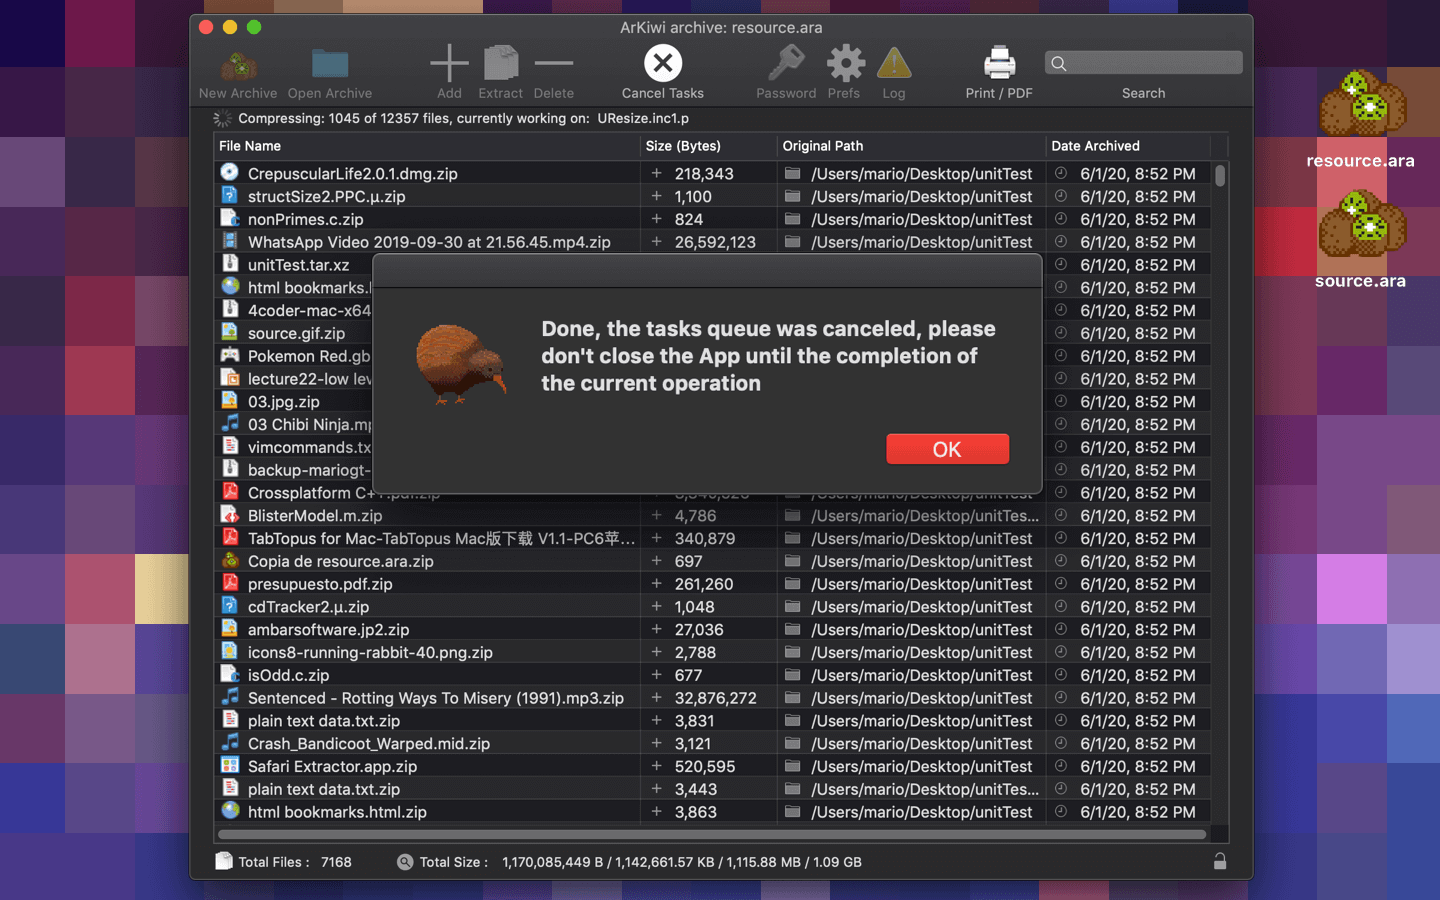The height and width of the screenshot is (900, 1440).
Task: Click the Cancel Tasks toolbar icon
Action: 662,64
